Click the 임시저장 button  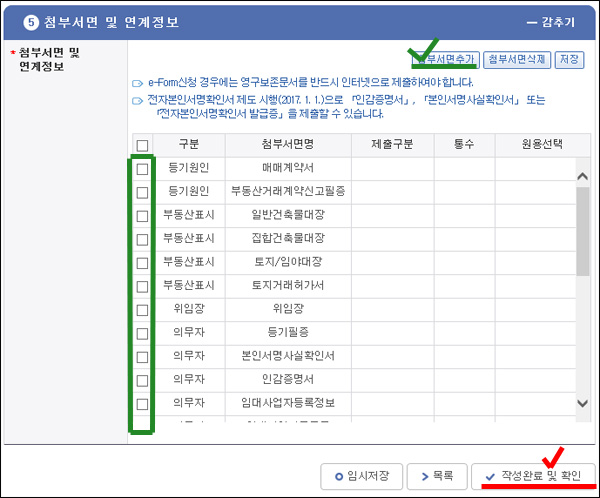pyautogui.click(x=362, y=476)
